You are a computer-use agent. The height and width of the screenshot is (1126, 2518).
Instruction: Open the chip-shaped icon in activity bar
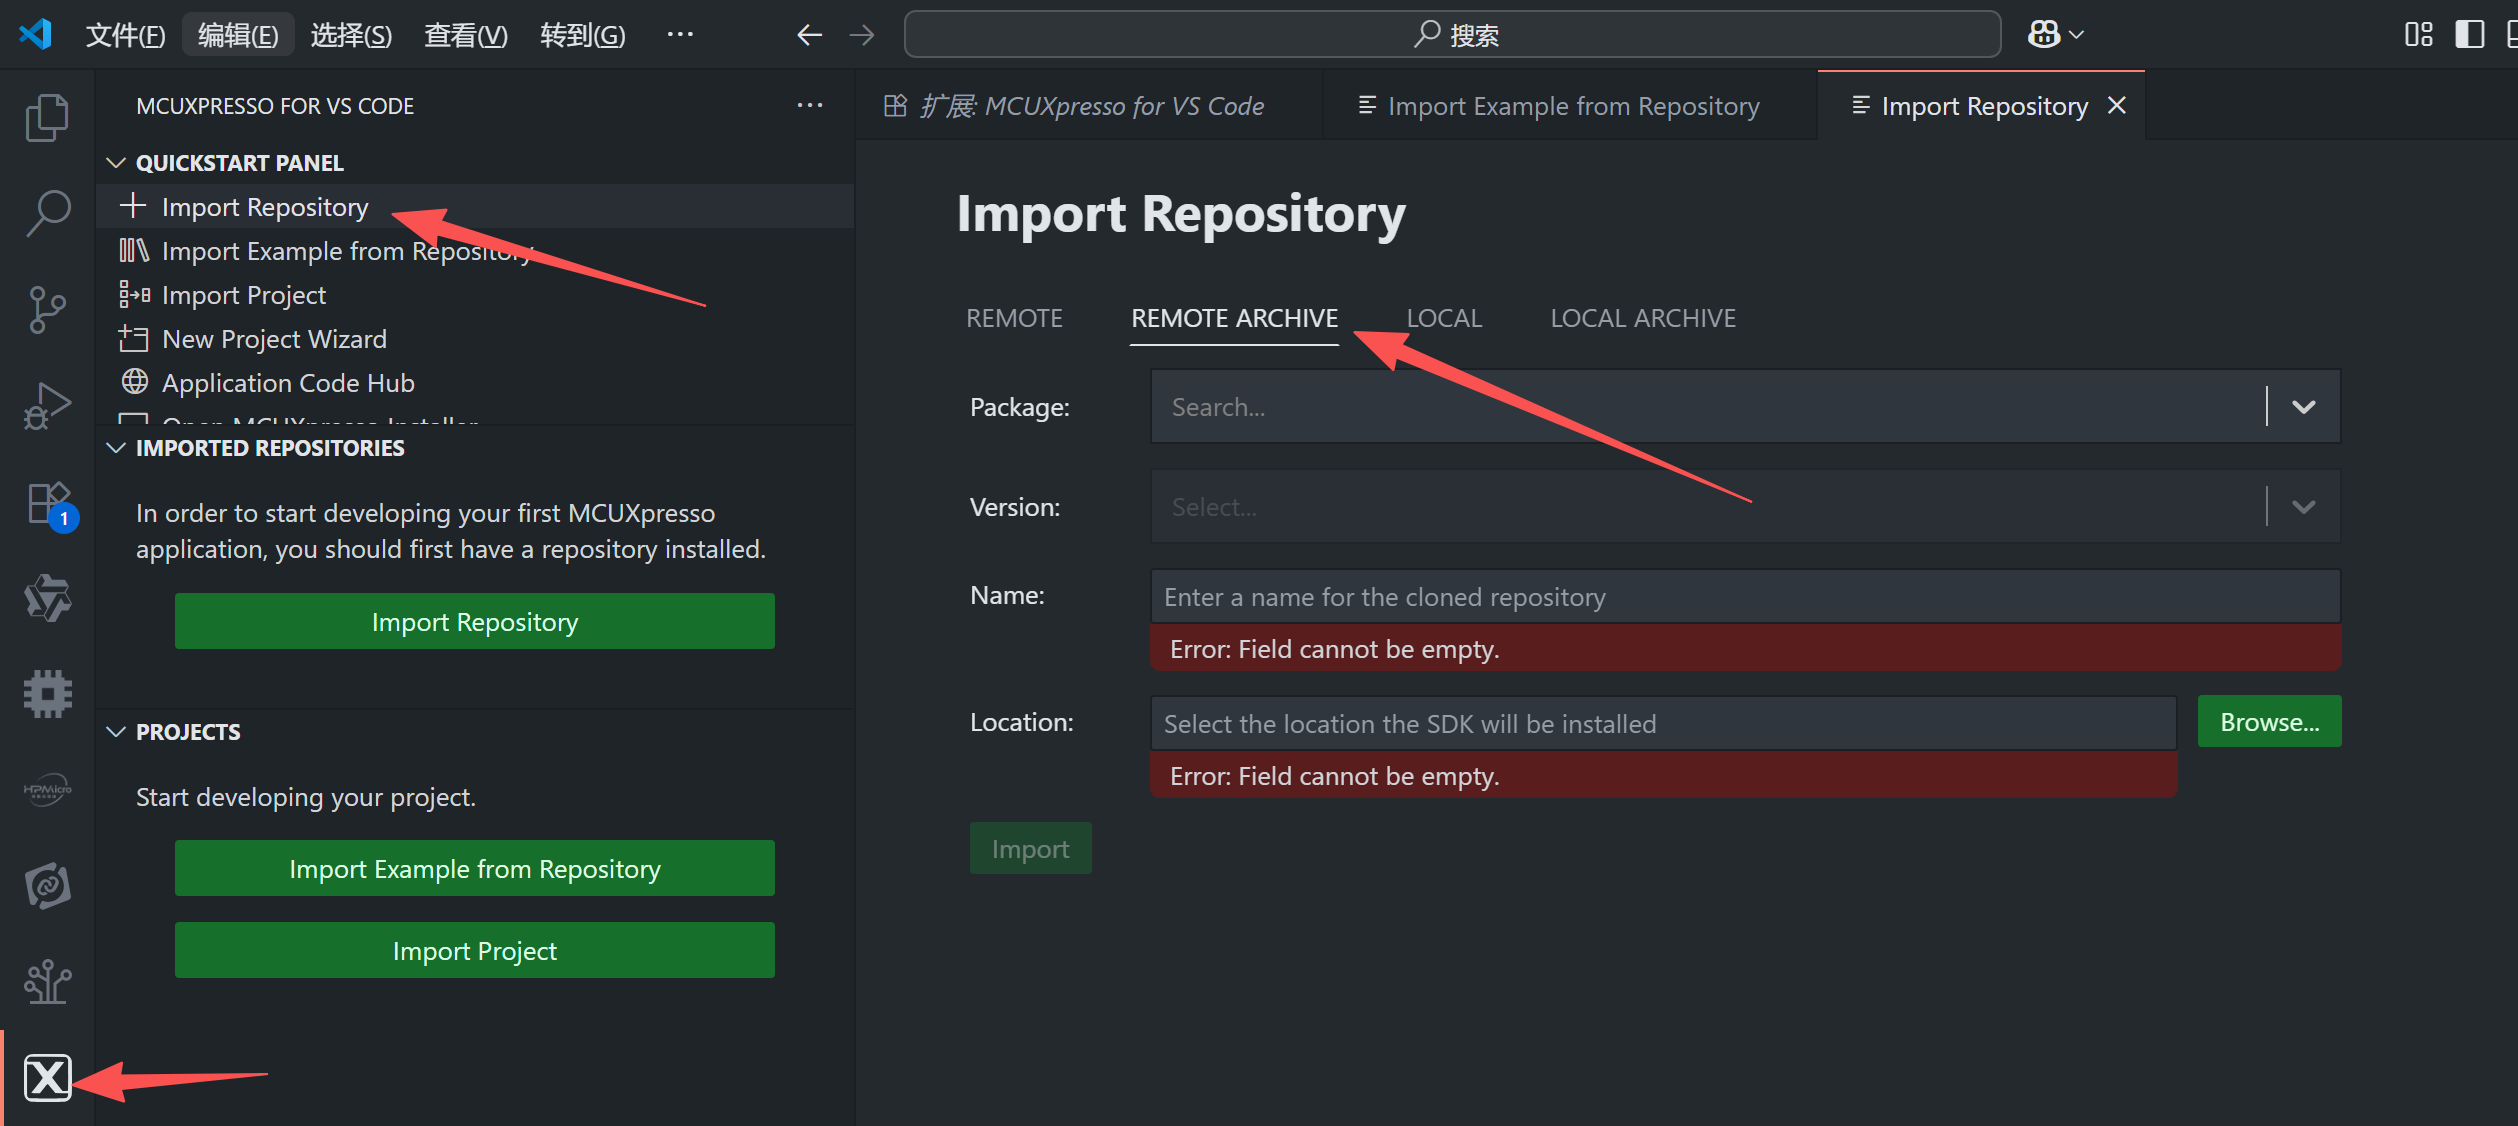point(47,693)
